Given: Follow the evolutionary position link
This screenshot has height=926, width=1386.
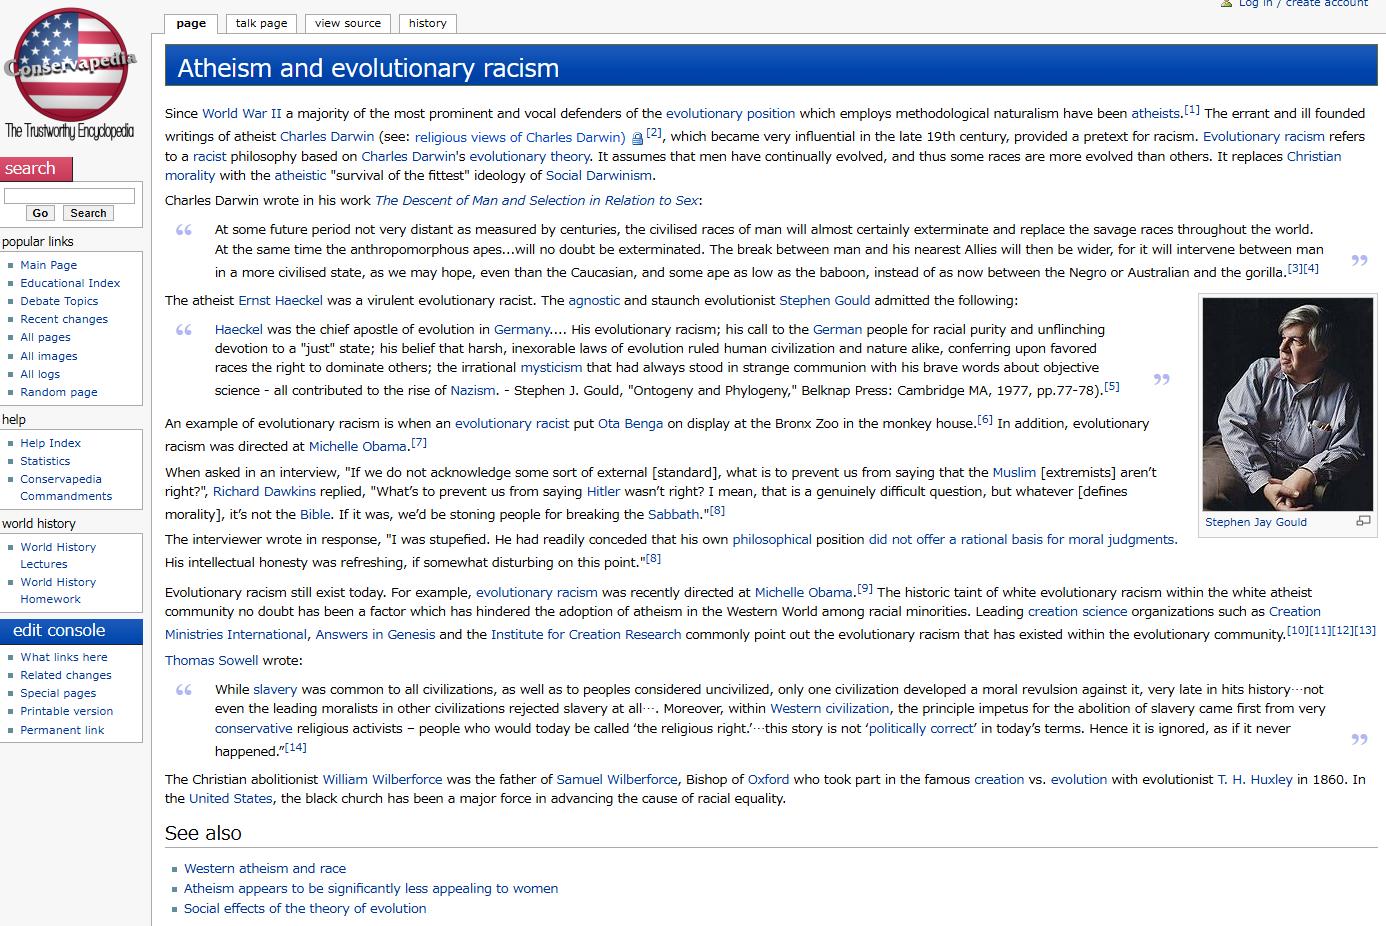Looking at the screenshot, I should pyautogui.click(x=731, y=114).
